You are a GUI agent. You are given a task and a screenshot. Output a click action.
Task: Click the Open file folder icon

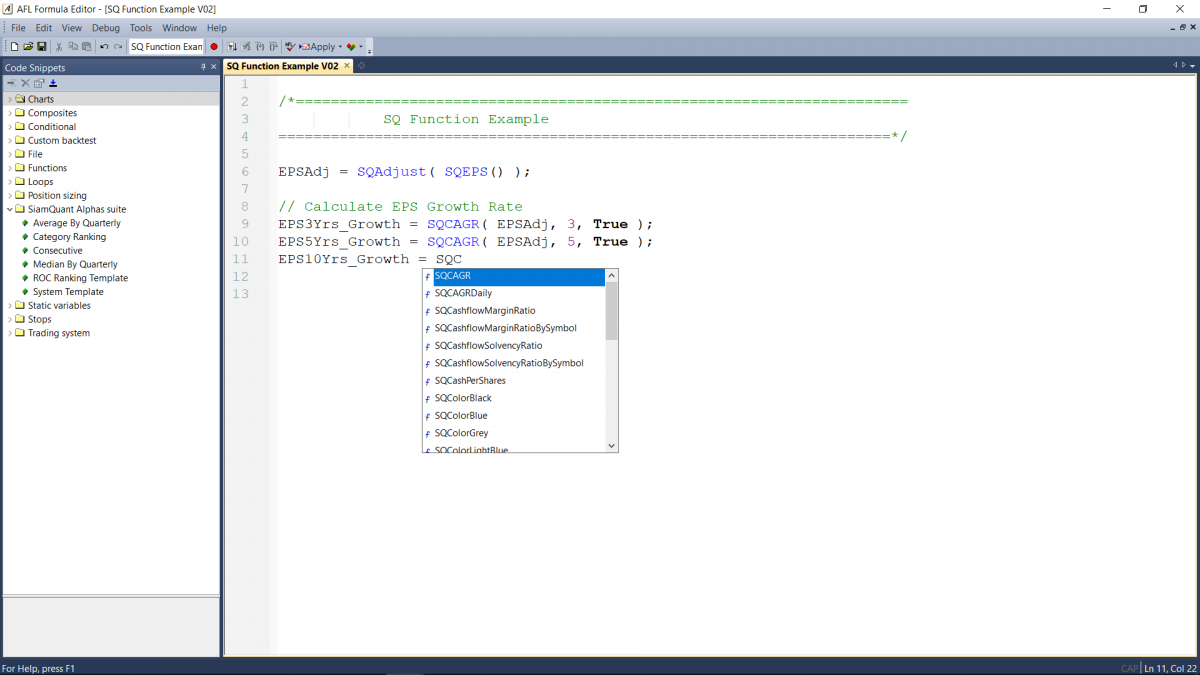[28, 47]
